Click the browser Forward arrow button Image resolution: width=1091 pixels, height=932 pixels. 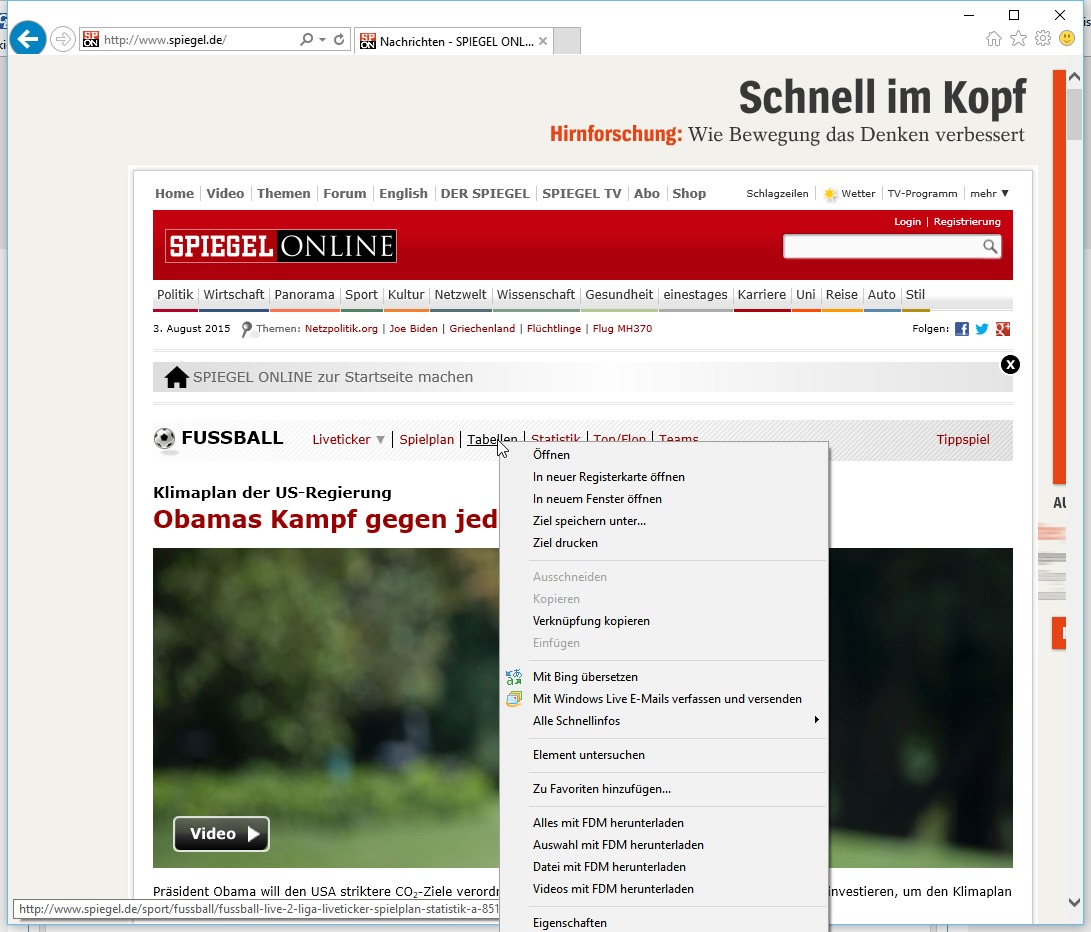tap(63, 39)
